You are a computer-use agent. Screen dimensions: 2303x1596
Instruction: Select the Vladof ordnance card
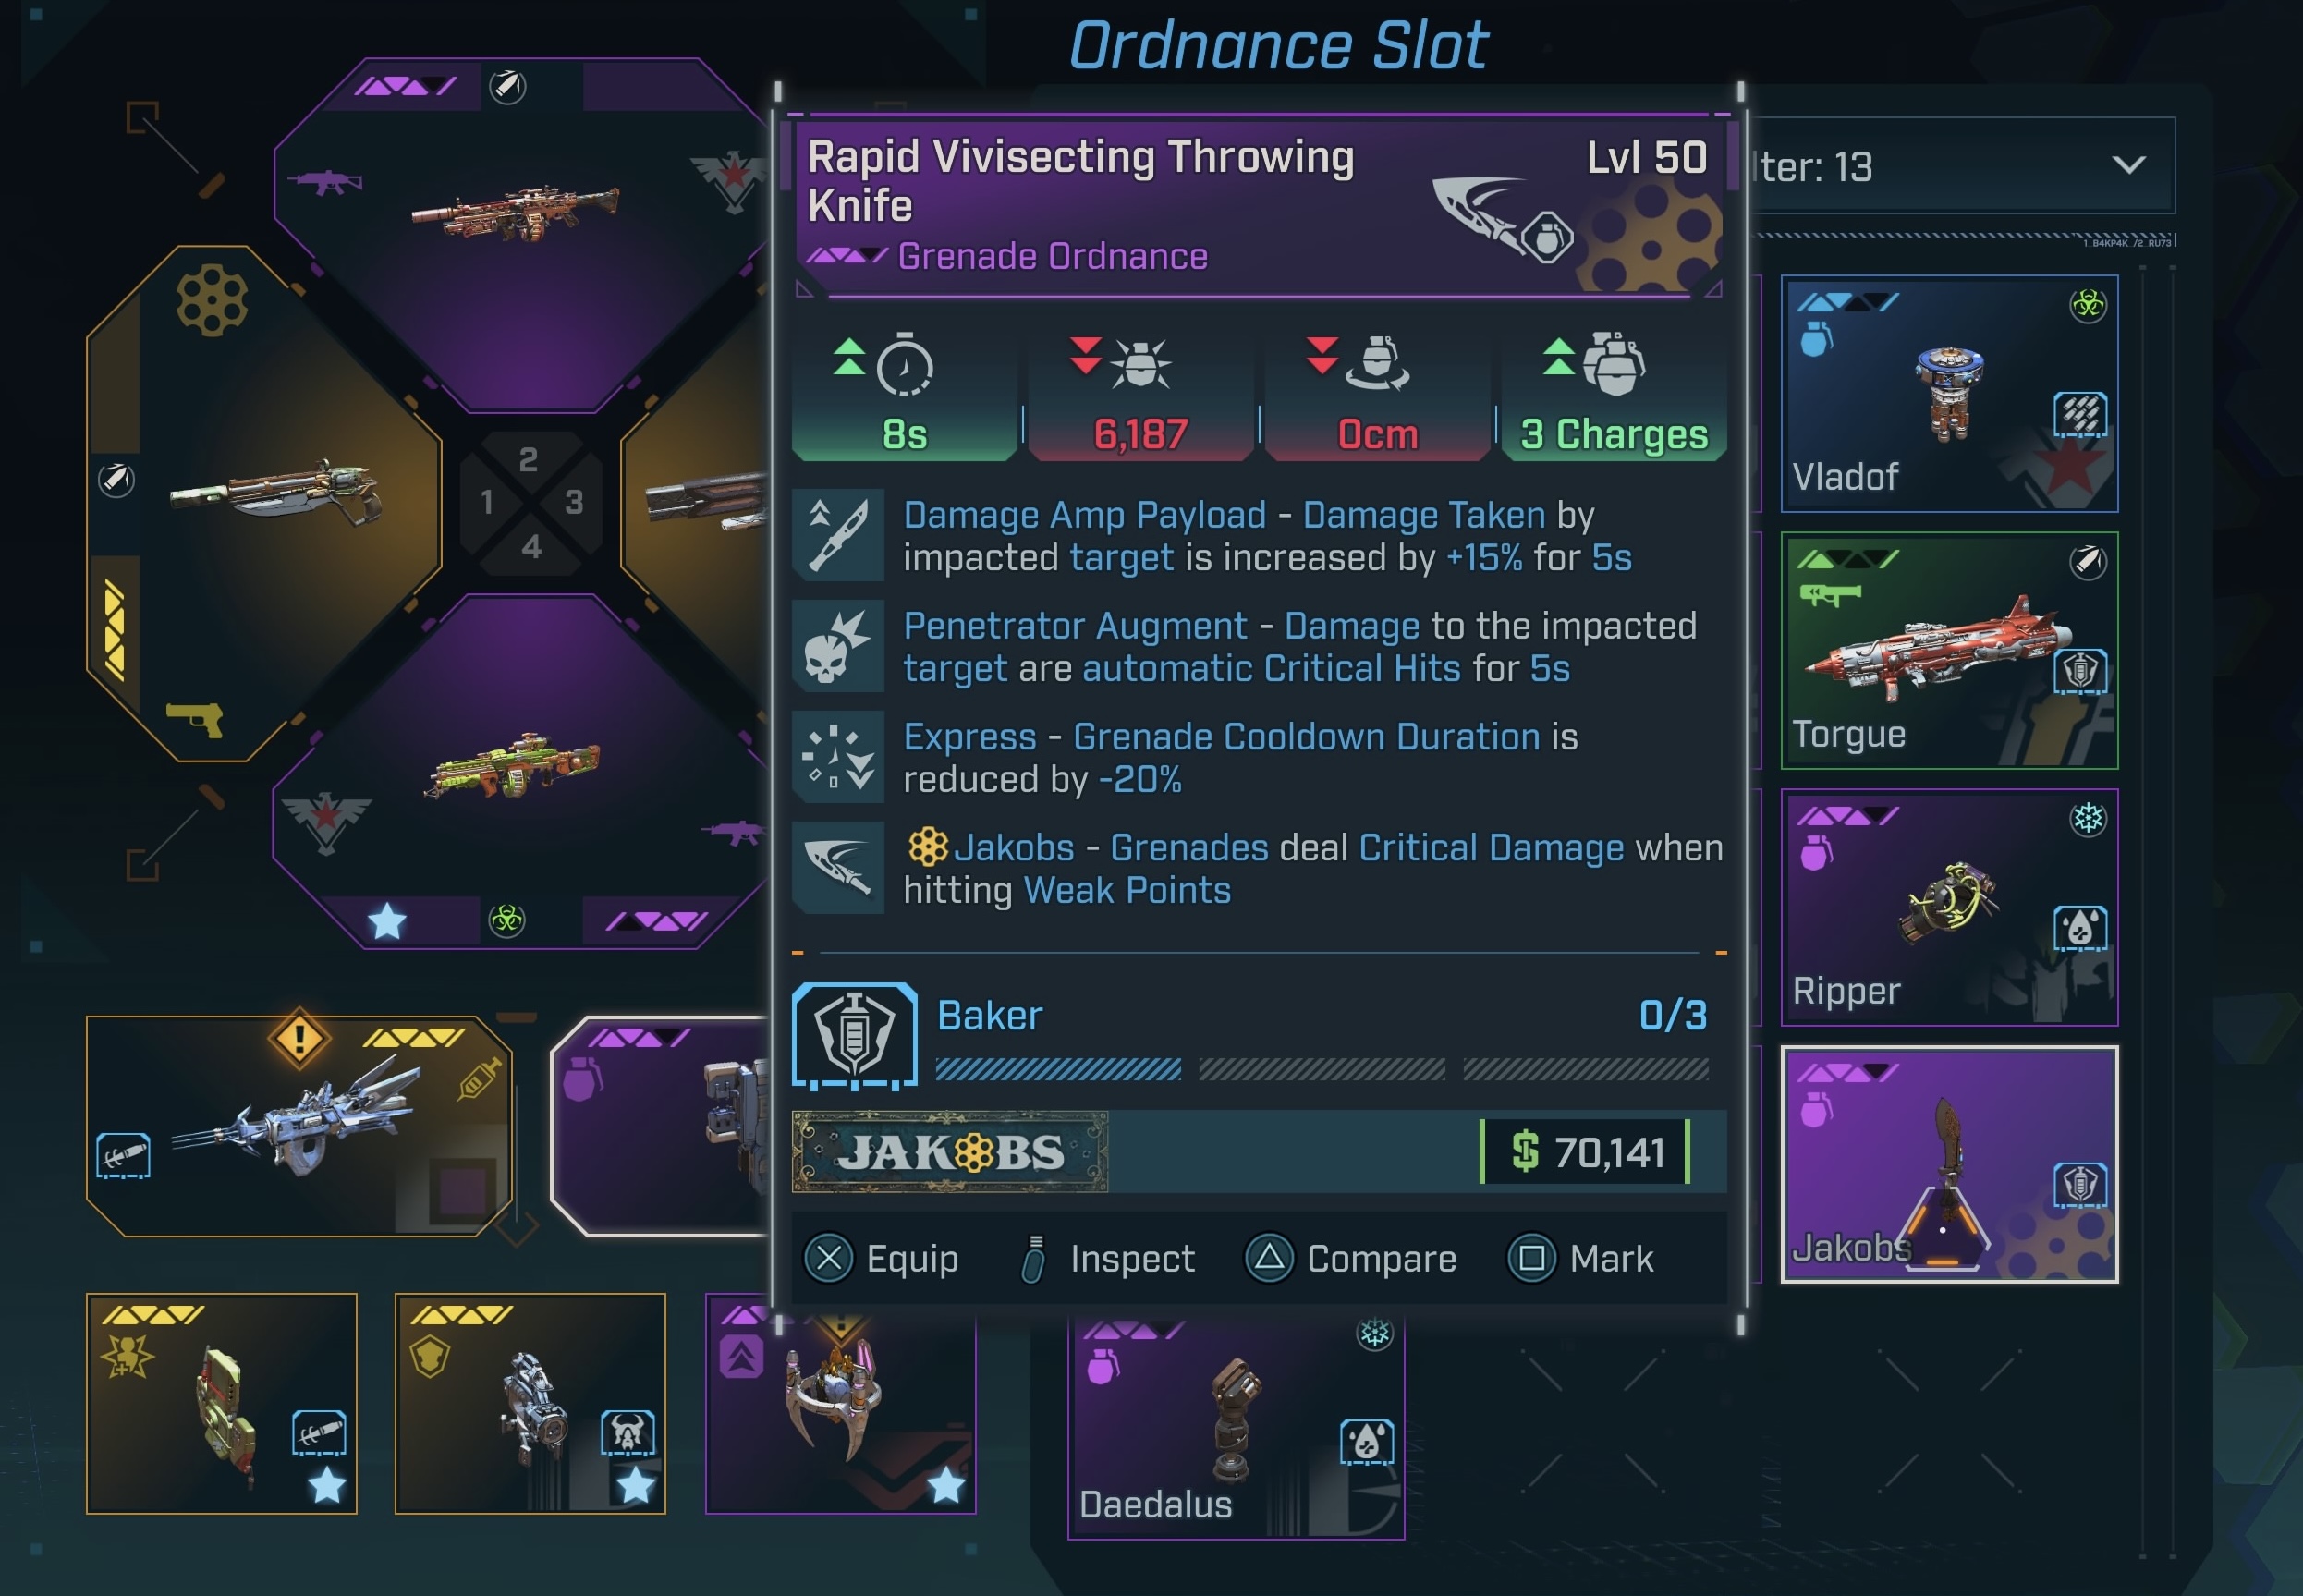1948,393
